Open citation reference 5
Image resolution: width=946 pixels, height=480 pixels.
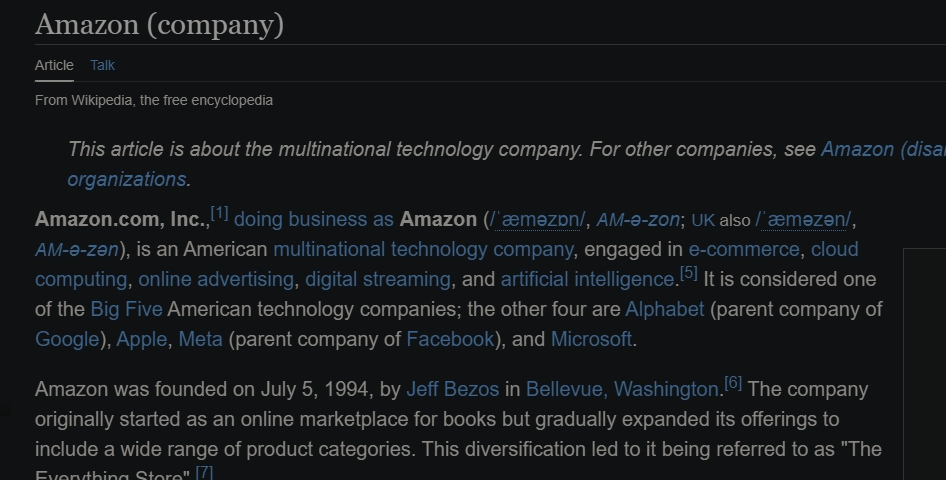pyautogui.click(x=688, y=273)
